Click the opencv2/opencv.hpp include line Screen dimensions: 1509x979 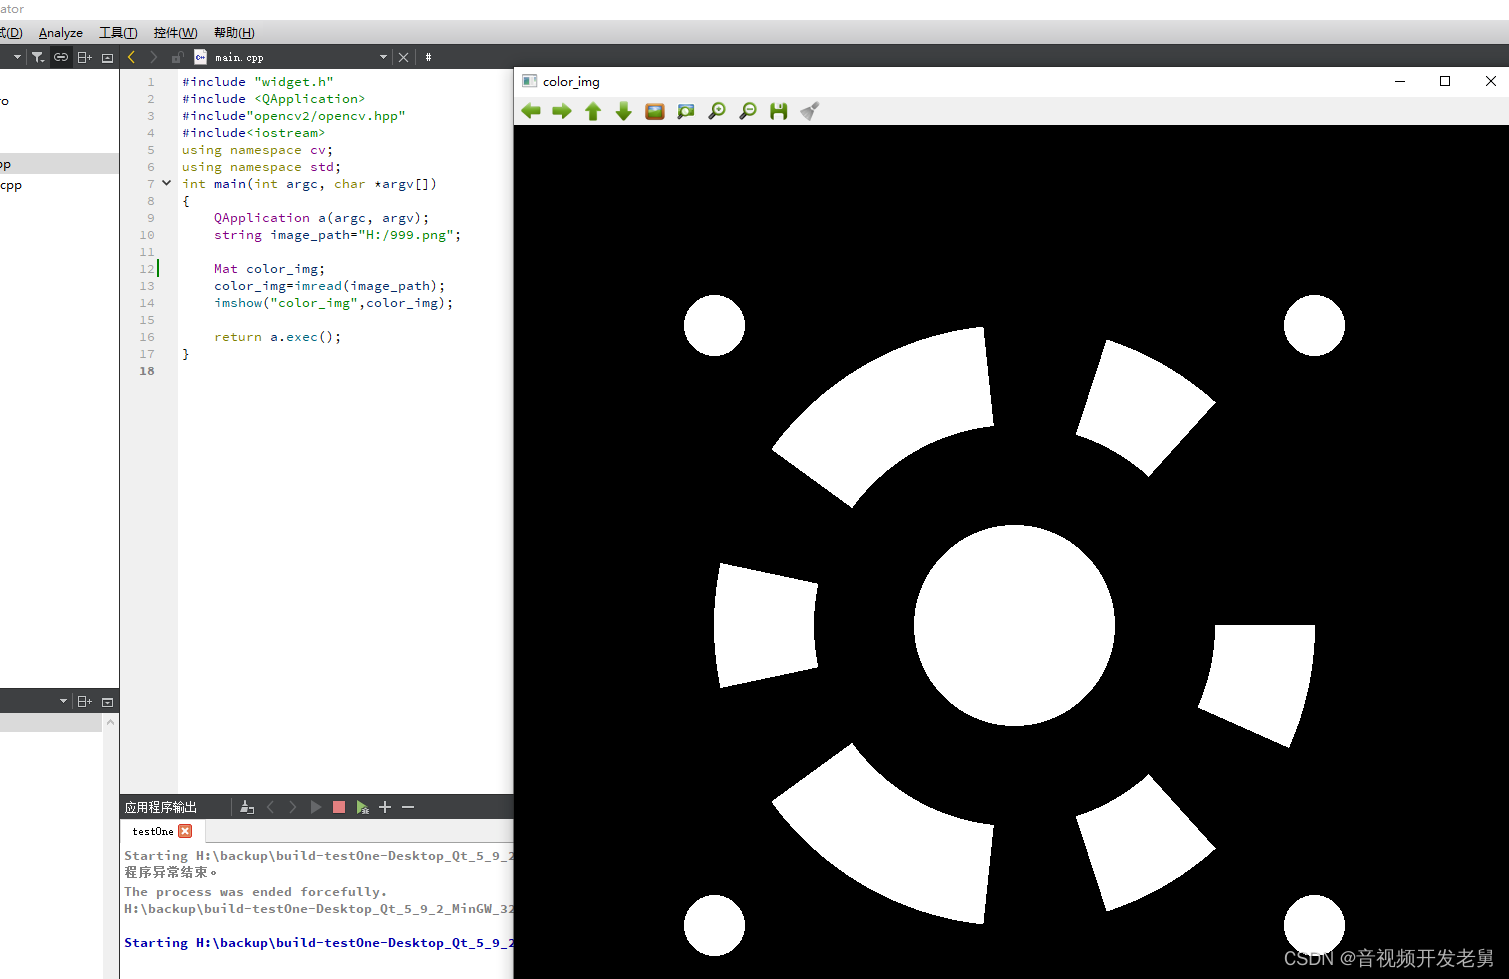click(293, 116)
